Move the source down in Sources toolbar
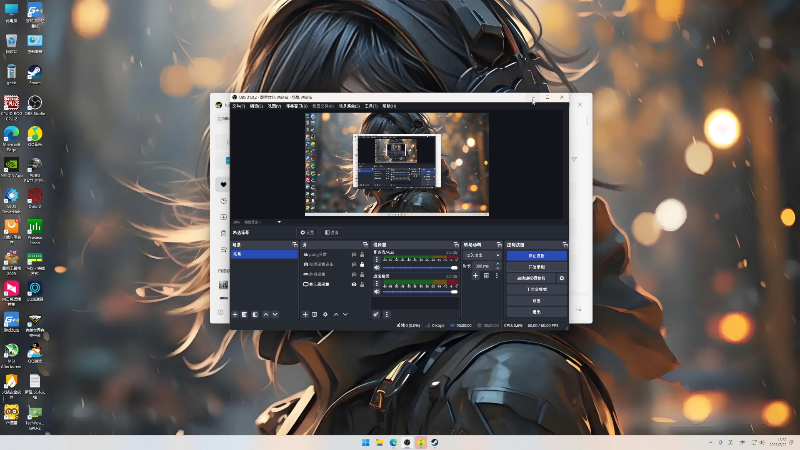The height and width of the screenshot is (450, 800). [345, 315]
